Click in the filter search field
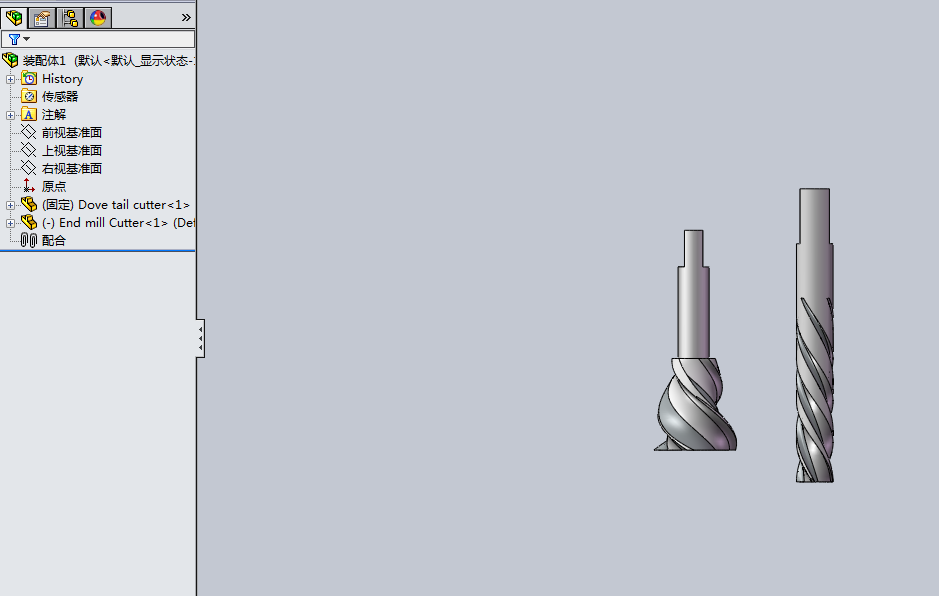This screenshot has width=939, height=596. [98, 39]
